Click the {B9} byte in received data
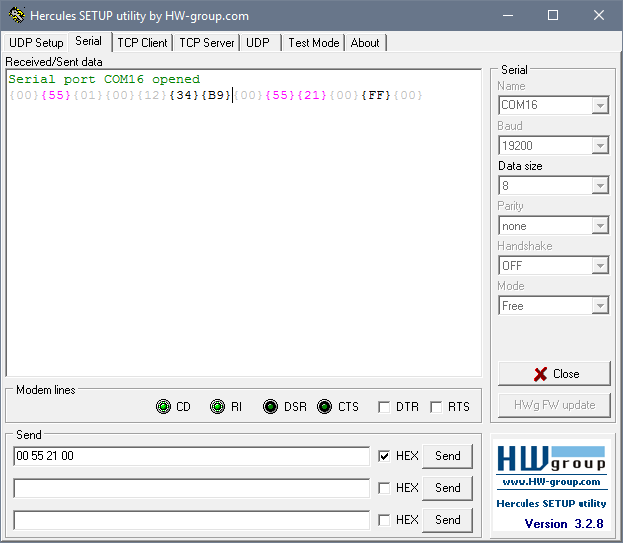 tap(216, 95)
